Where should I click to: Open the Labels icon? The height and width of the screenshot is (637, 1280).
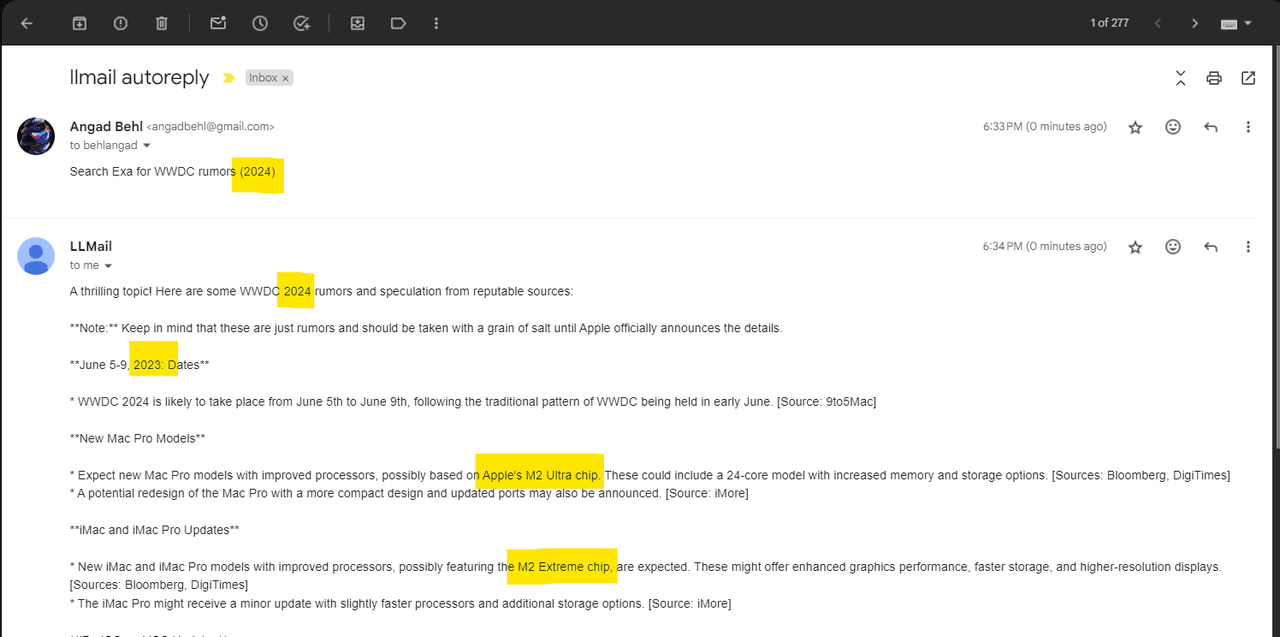[x=398, y=23]
